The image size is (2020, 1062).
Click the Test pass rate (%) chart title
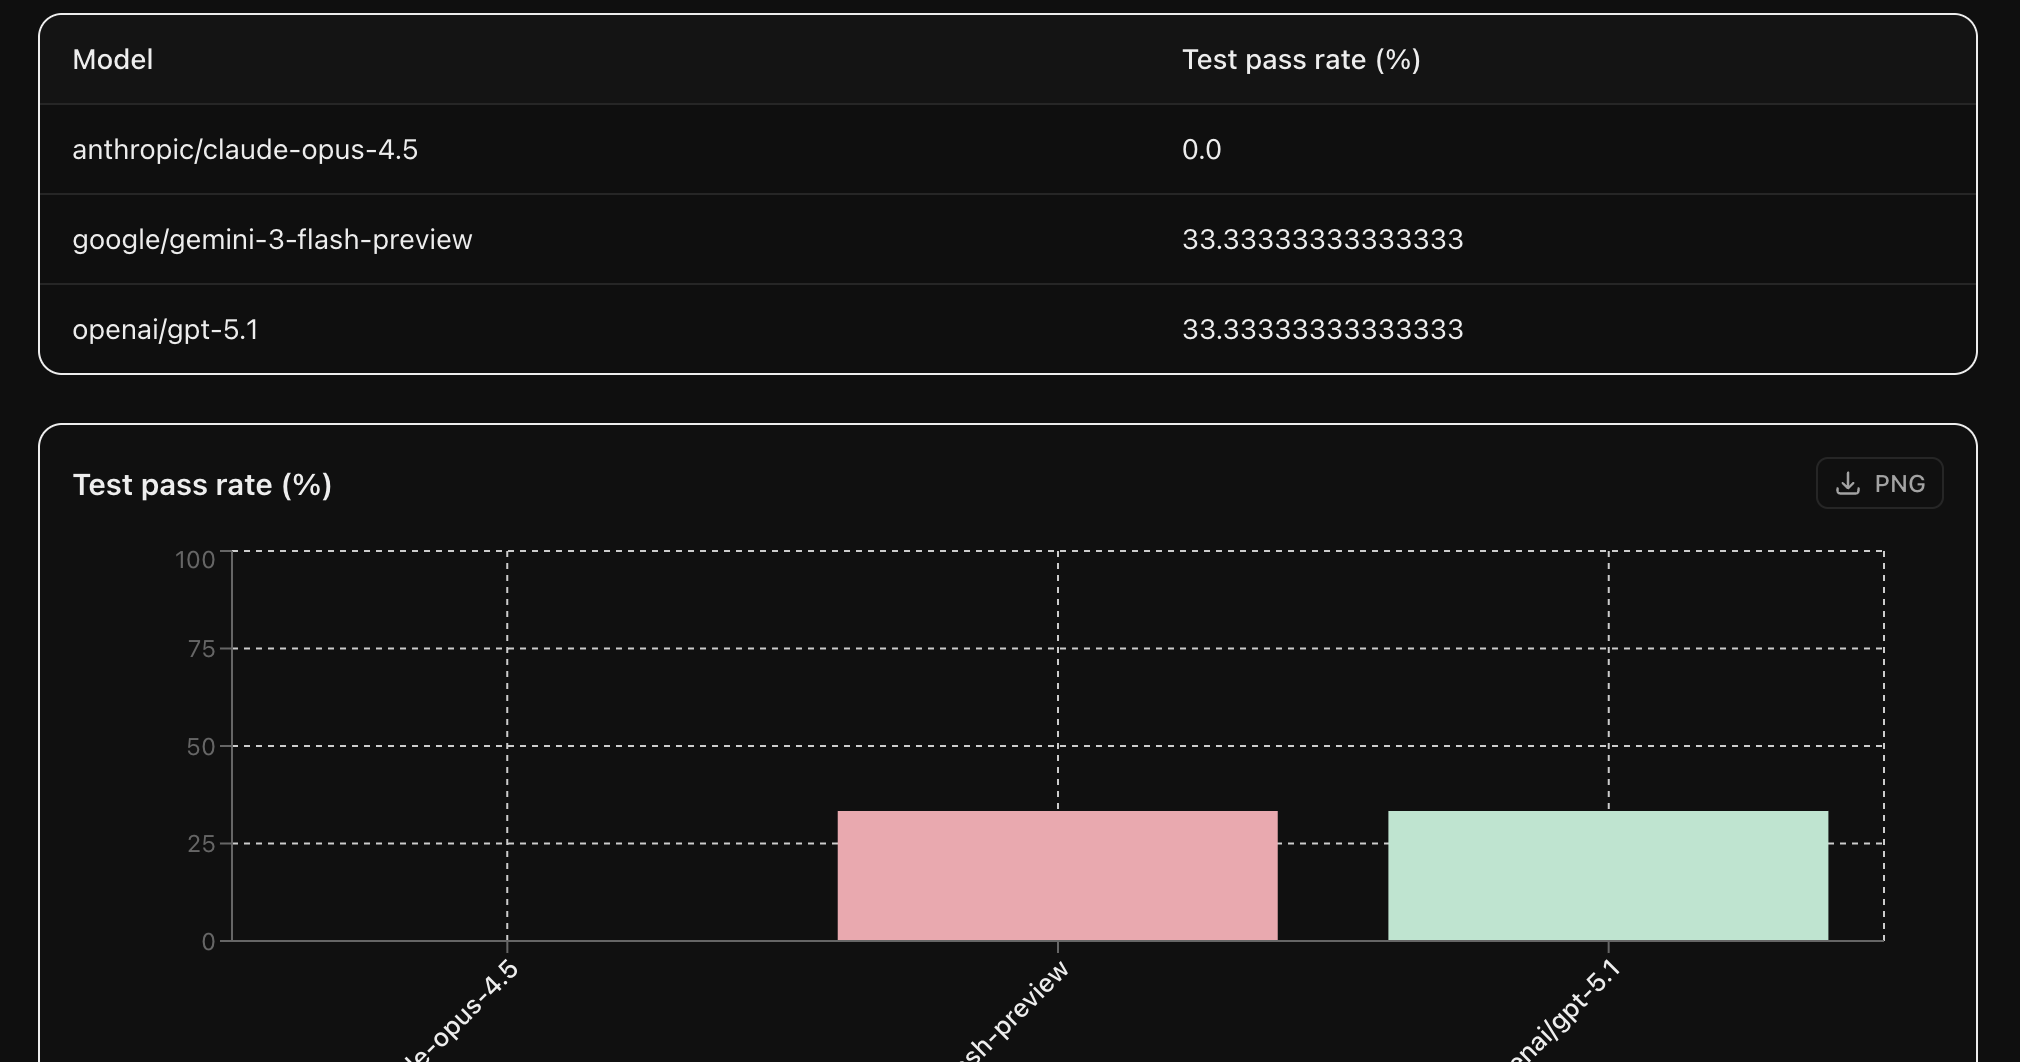pos(202,484)
